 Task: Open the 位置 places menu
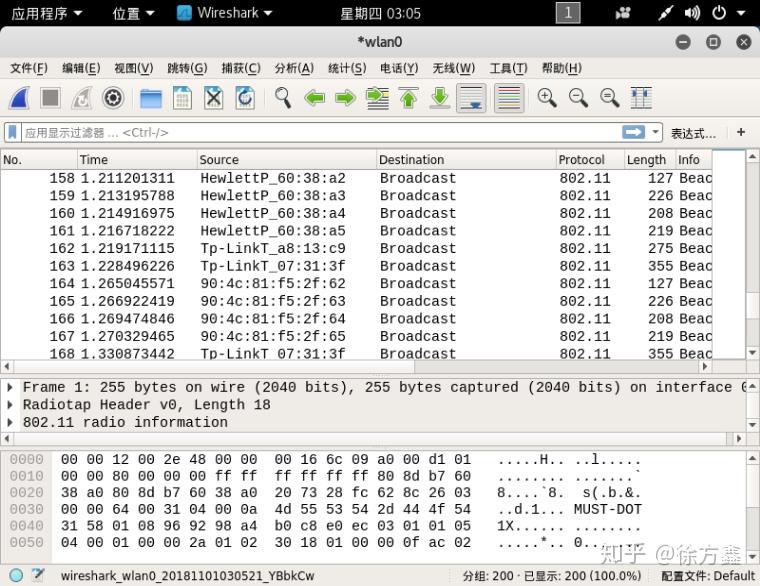click(133, 13)
